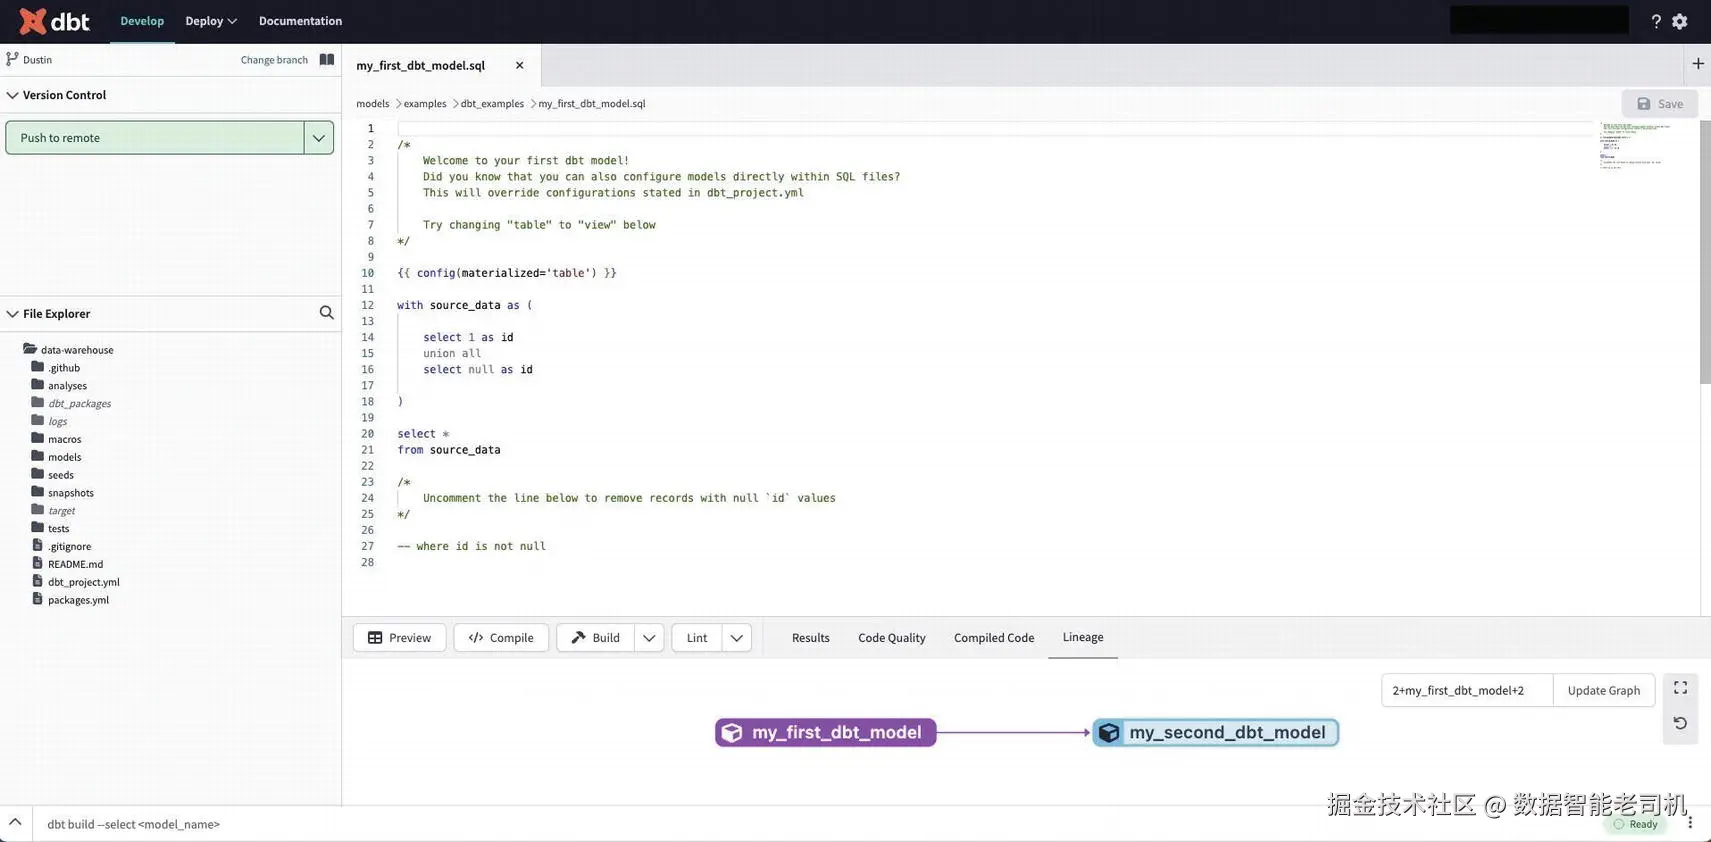The width and height of the screenshot is (1711, 842).
Task: Click the Change branch link
Action: 274,60
